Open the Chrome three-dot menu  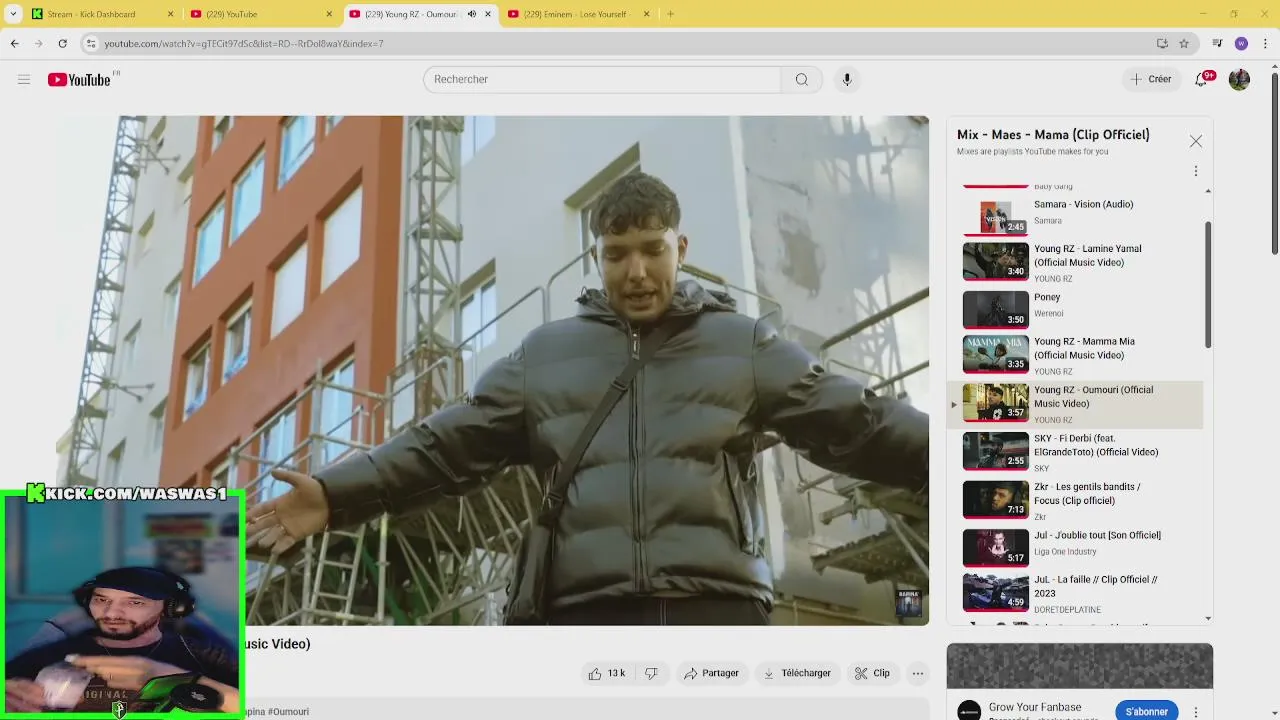click(x=1265, y=44)
